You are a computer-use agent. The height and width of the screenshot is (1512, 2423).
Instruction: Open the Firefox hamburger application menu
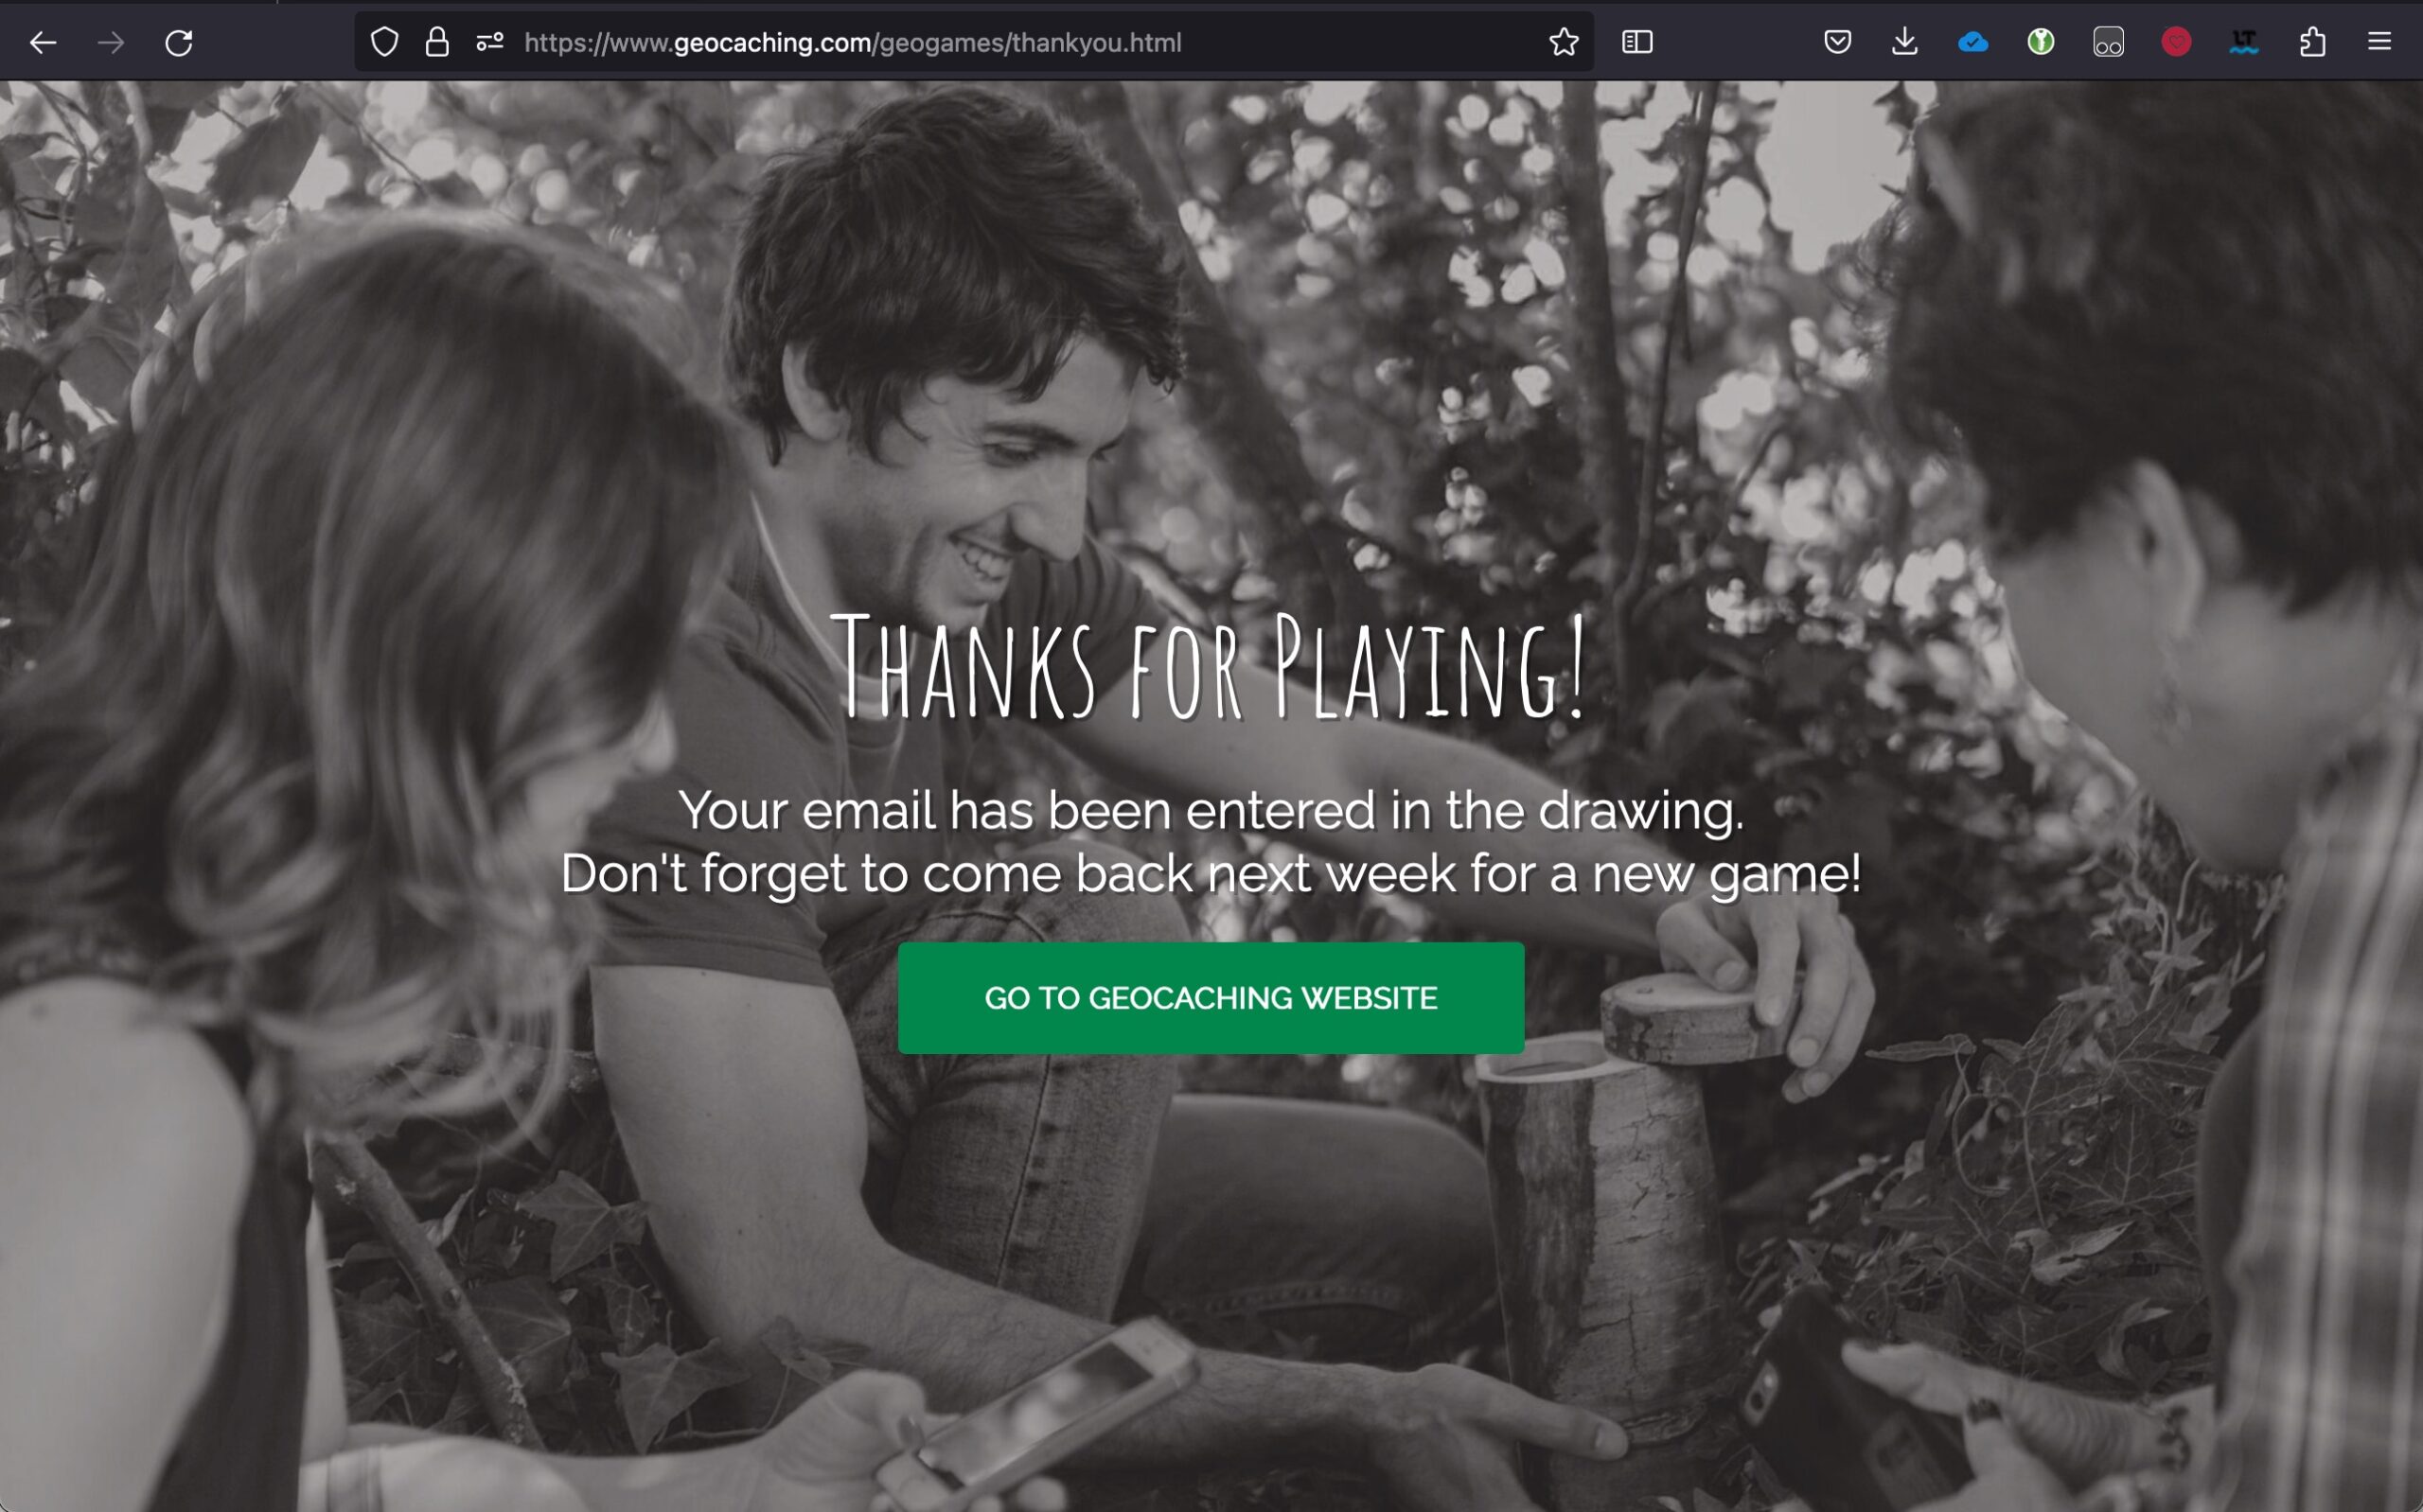[x=2380, y=42]
